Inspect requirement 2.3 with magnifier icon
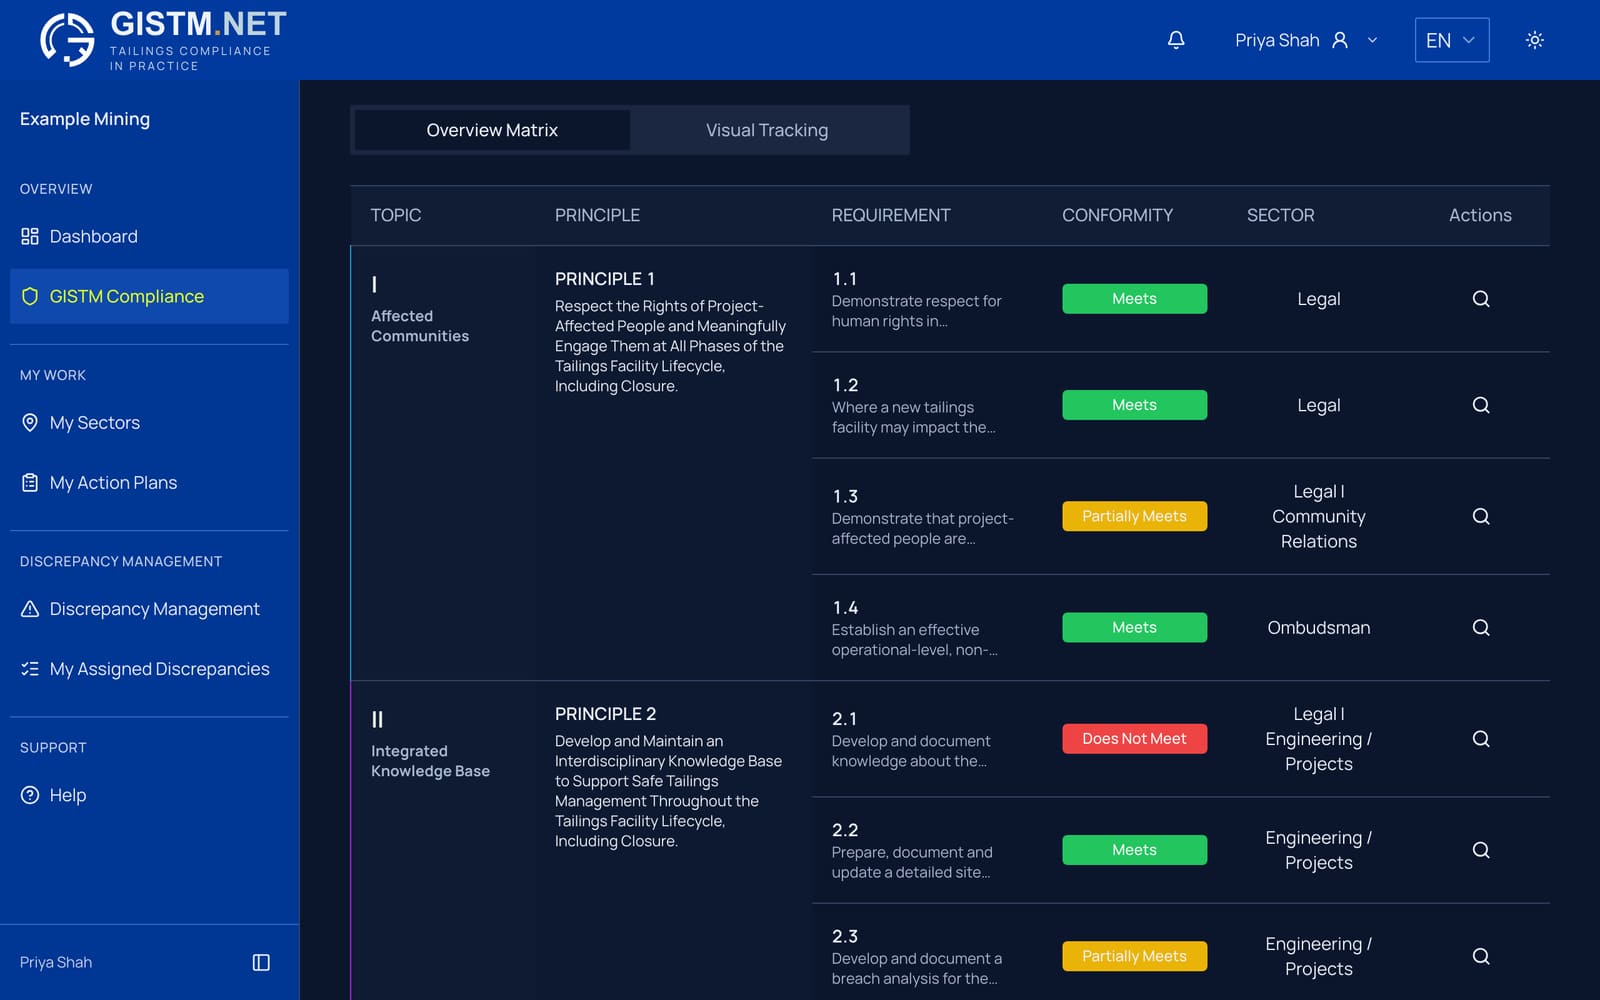 coord(1481,956)
